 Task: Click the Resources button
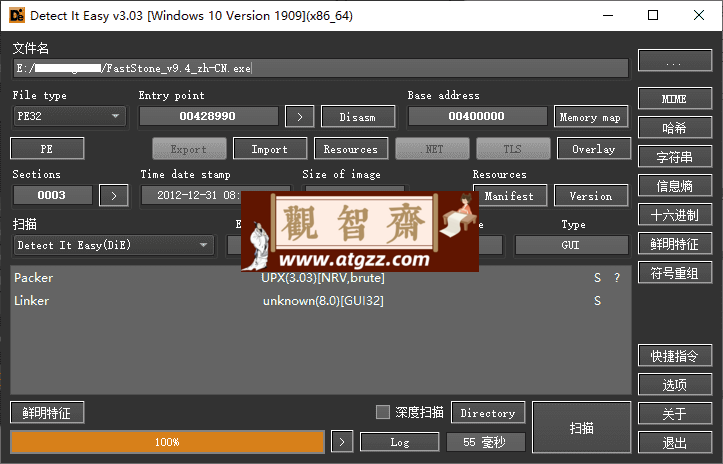(350, 149)
